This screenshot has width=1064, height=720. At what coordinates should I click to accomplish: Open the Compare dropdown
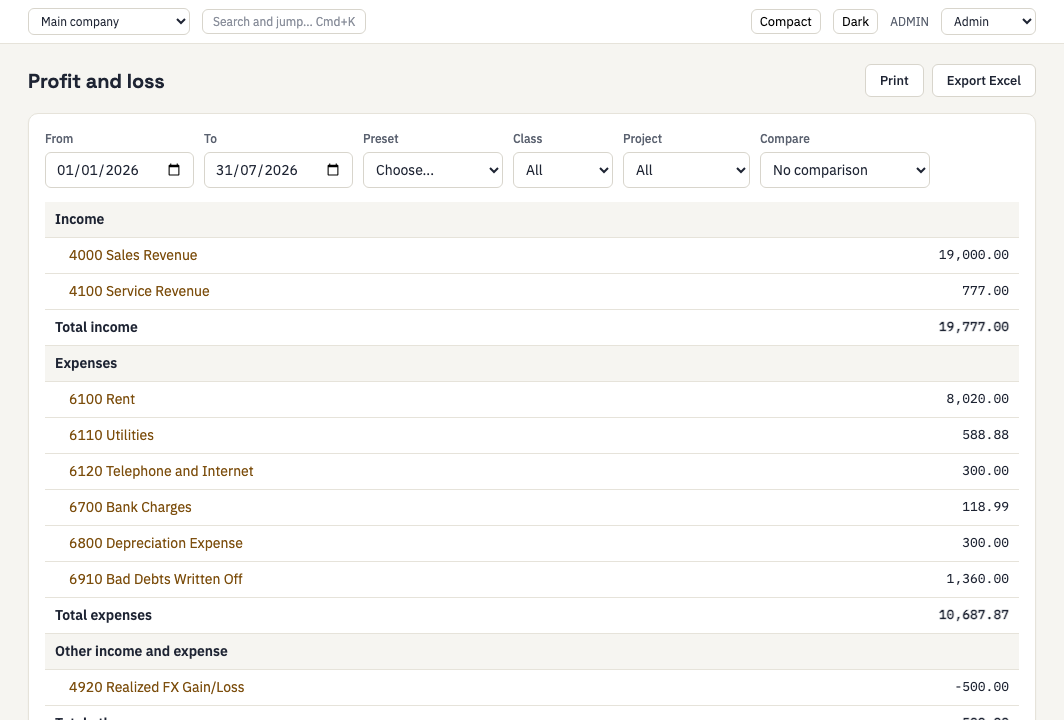pyautogui.click(x=845, y=170)
